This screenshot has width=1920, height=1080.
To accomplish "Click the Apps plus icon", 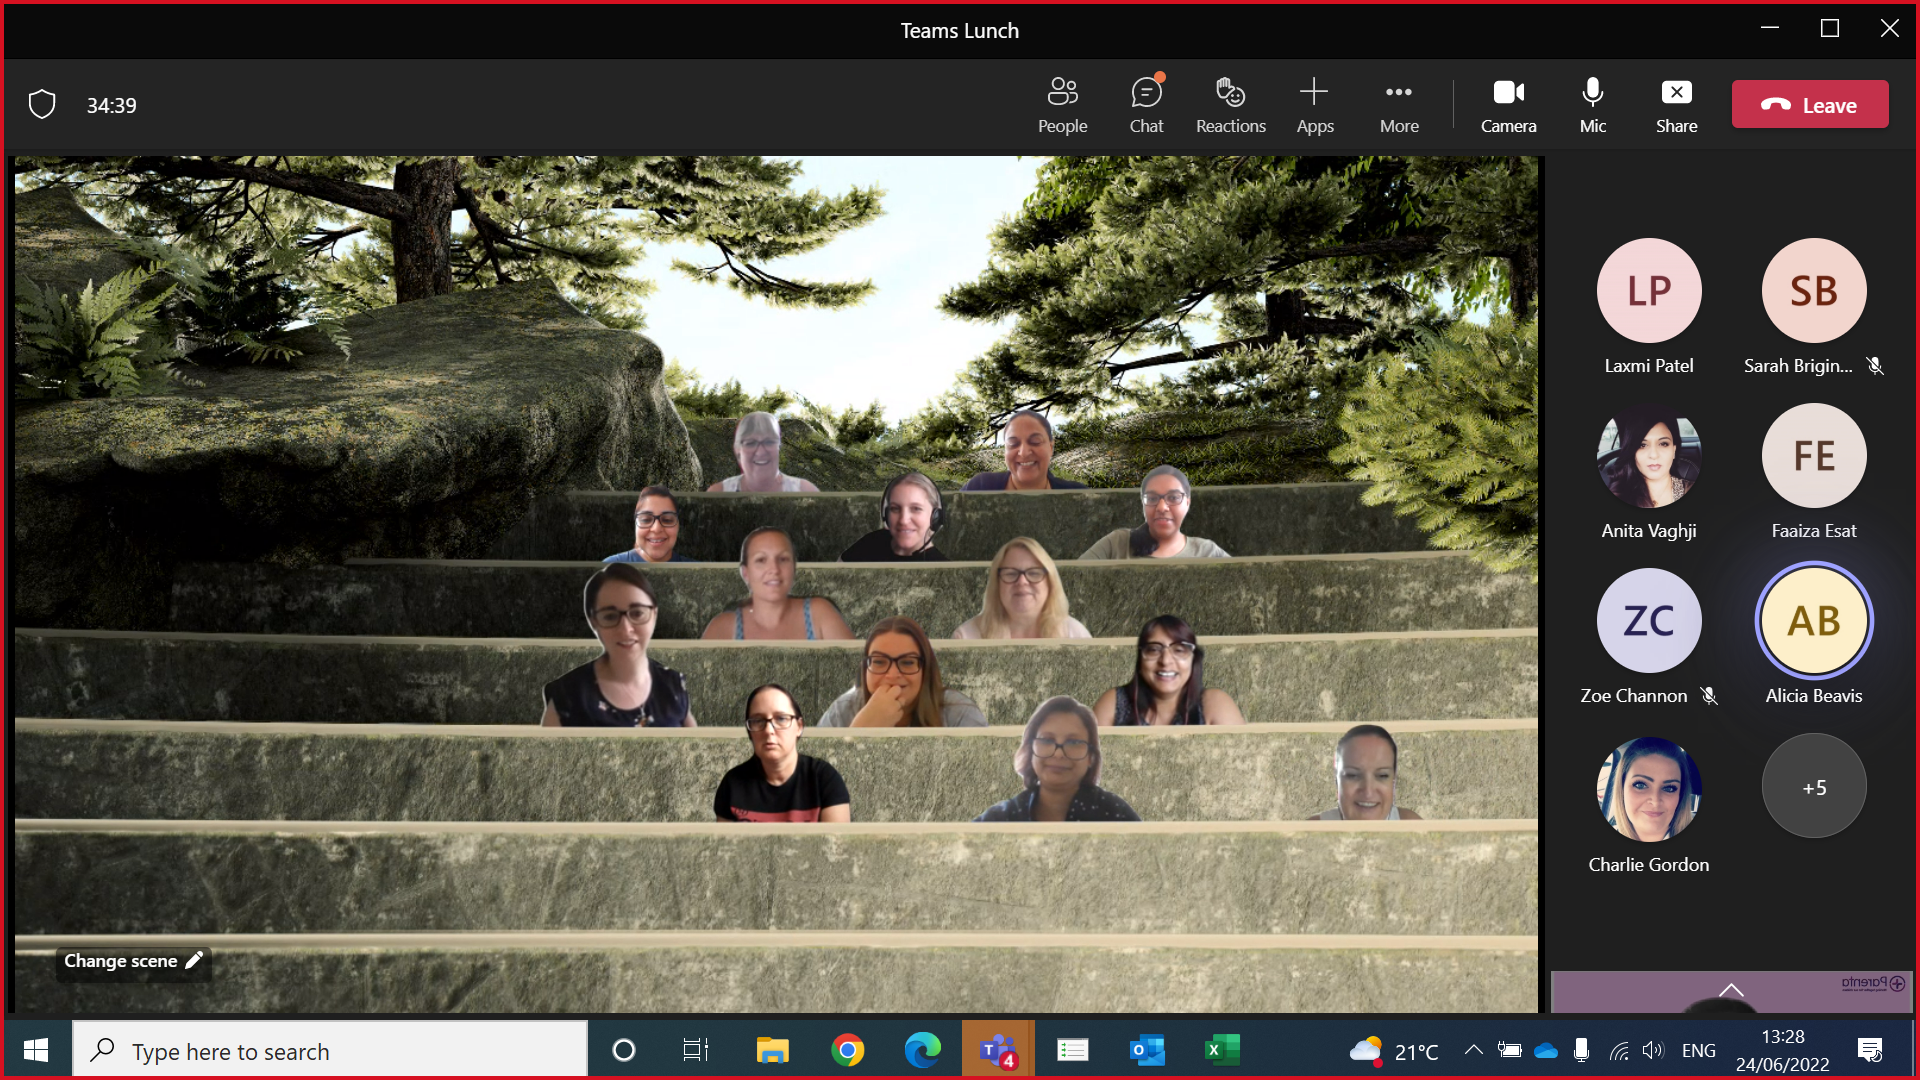I will pos(1314,93).
